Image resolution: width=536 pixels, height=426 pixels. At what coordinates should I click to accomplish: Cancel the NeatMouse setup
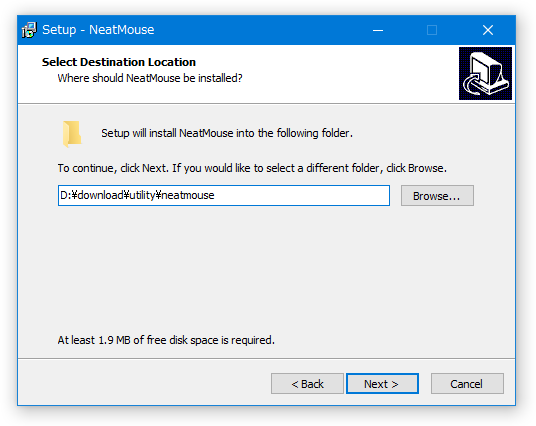tap(467, 384)
